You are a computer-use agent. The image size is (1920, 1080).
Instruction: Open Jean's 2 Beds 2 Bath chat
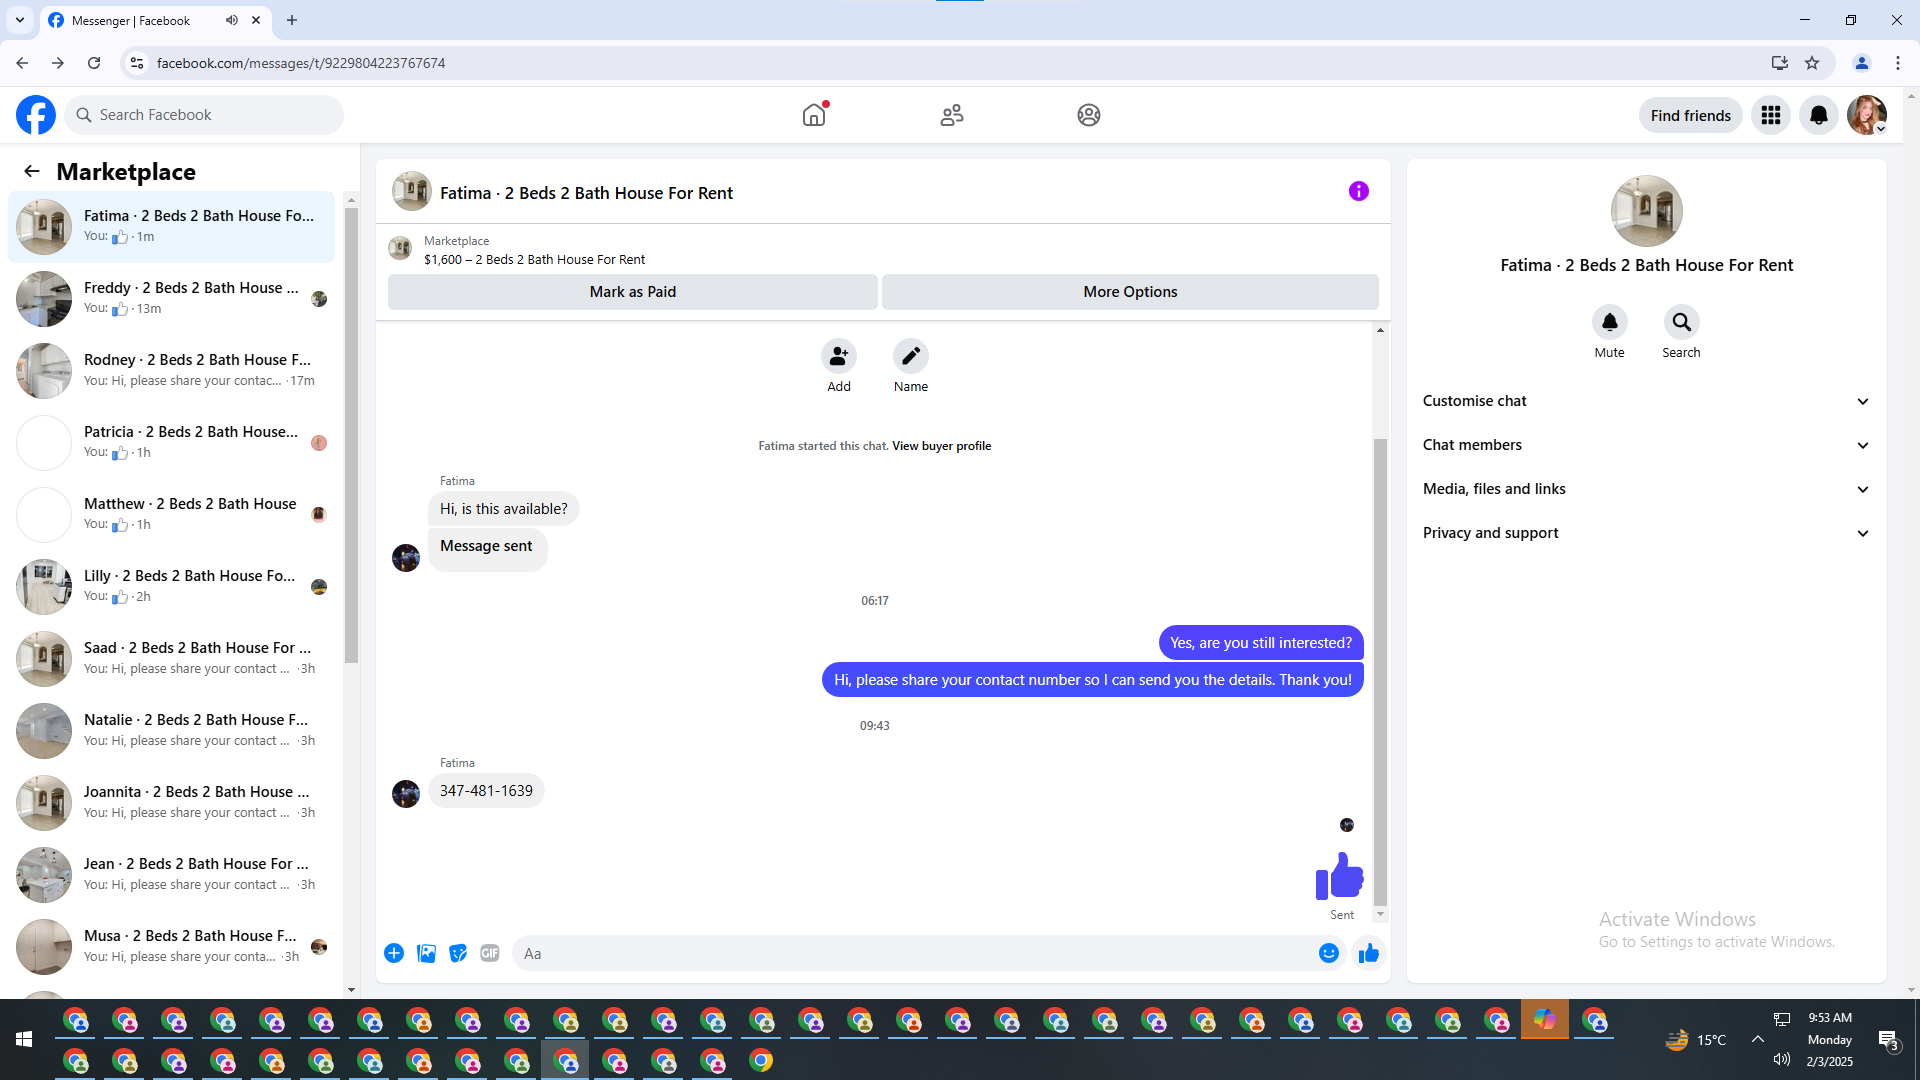172,874
